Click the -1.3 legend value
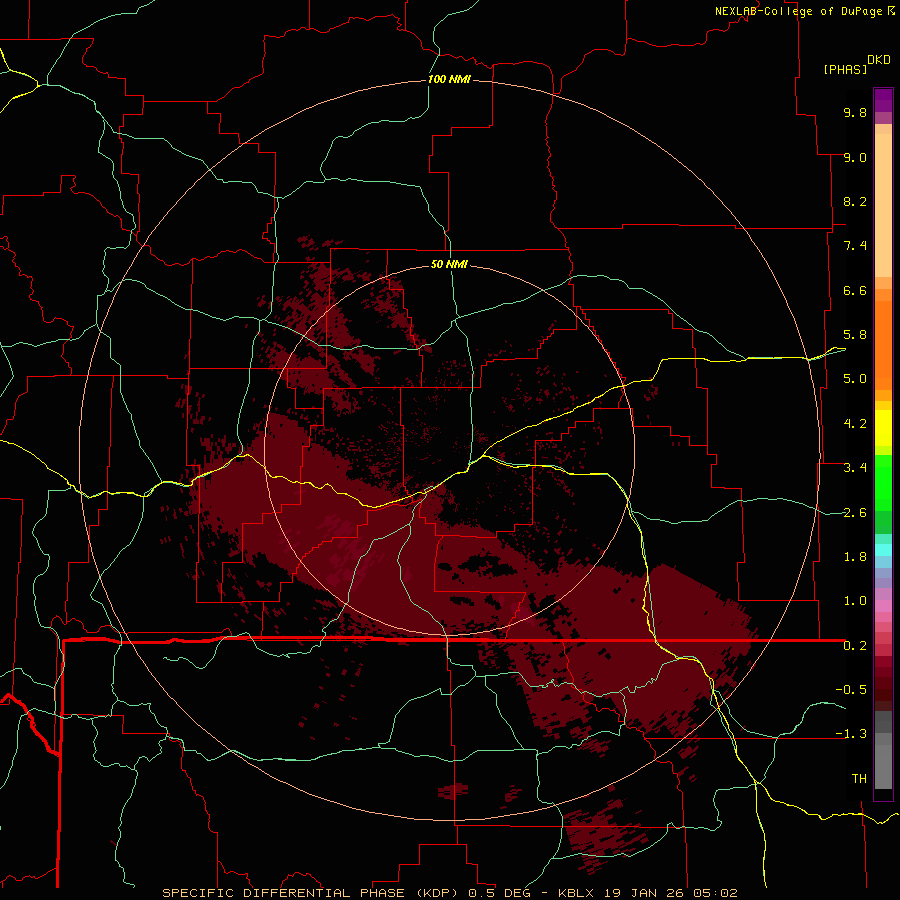 pyautogui.click(x=851, y=734)
